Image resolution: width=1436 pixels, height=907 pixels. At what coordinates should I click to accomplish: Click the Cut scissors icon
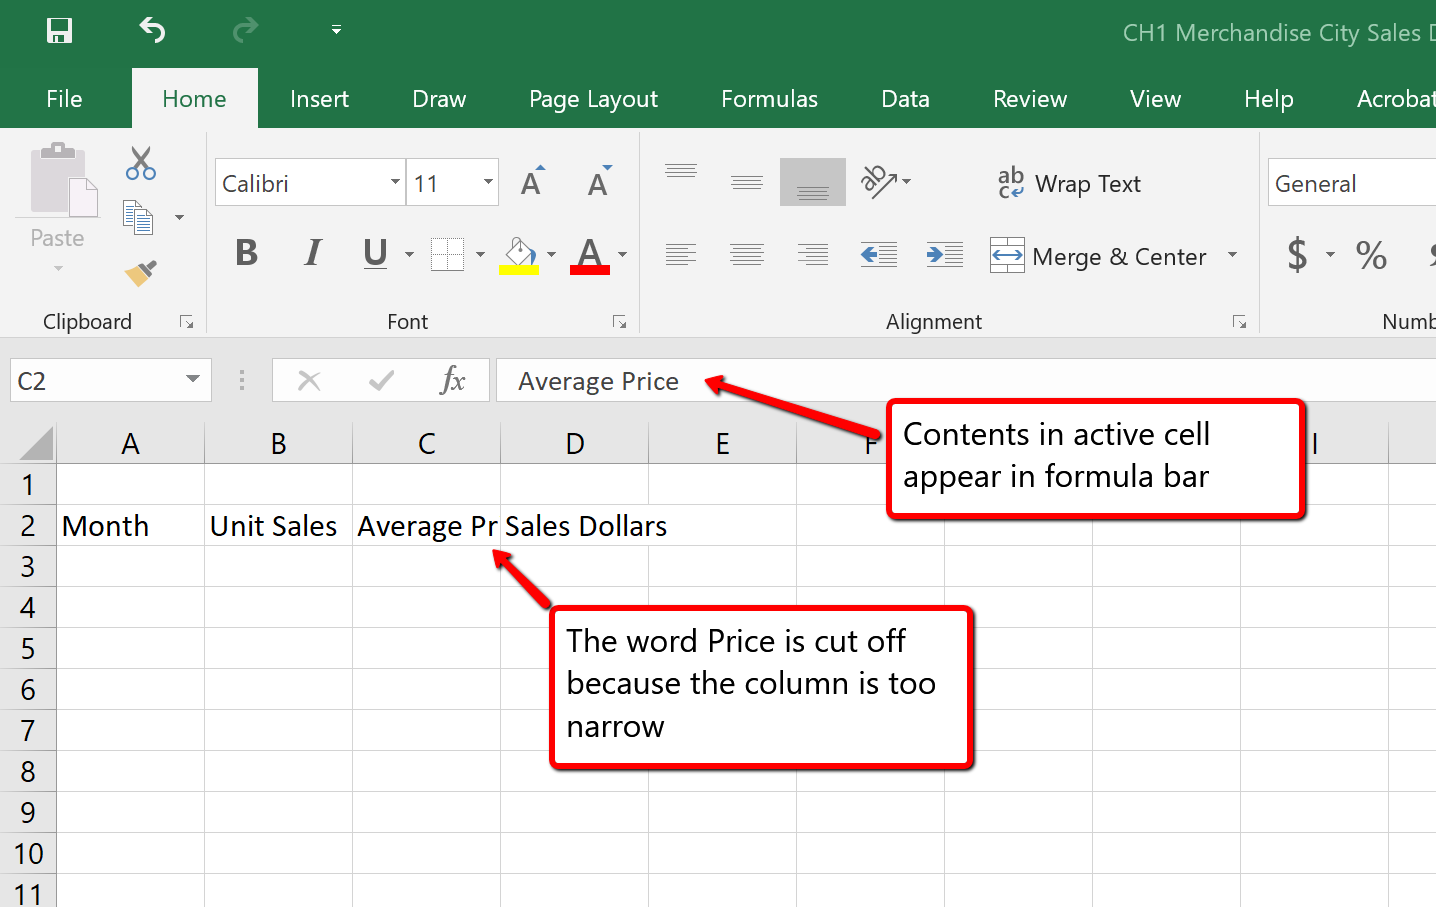coord(141,163)
